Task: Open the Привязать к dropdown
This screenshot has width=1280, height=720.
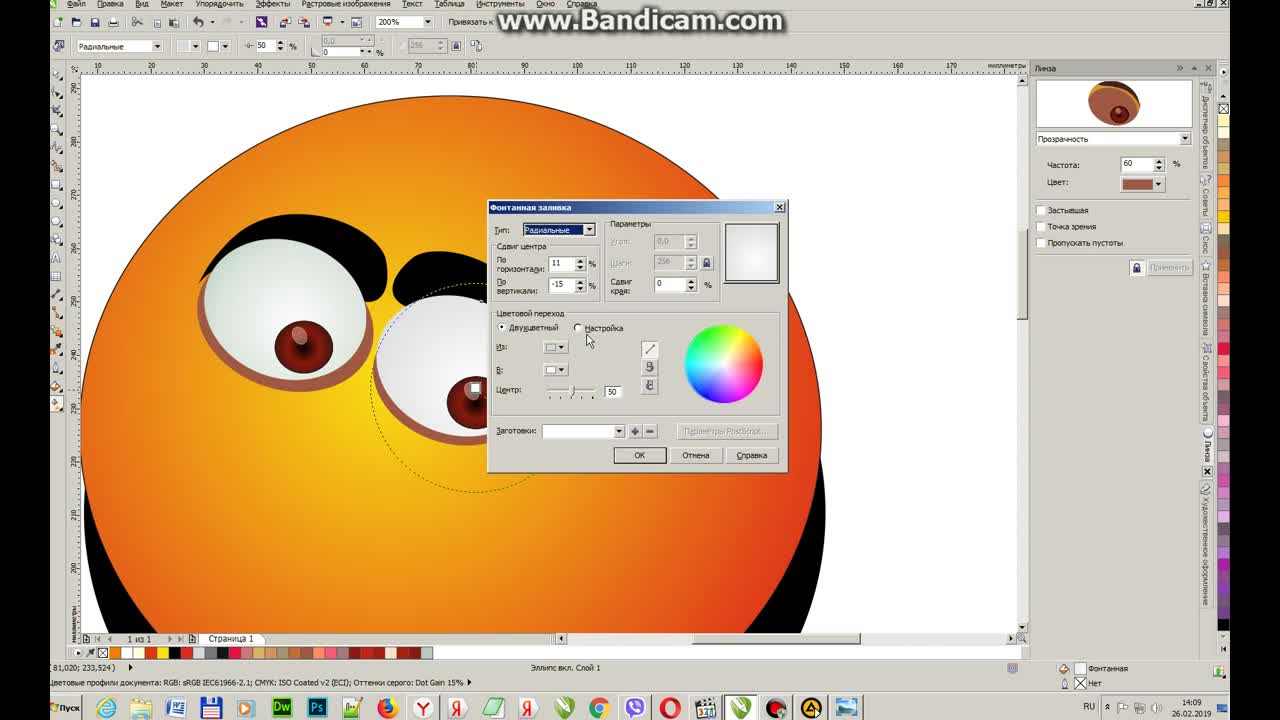Action: click(x=470, y=22)
